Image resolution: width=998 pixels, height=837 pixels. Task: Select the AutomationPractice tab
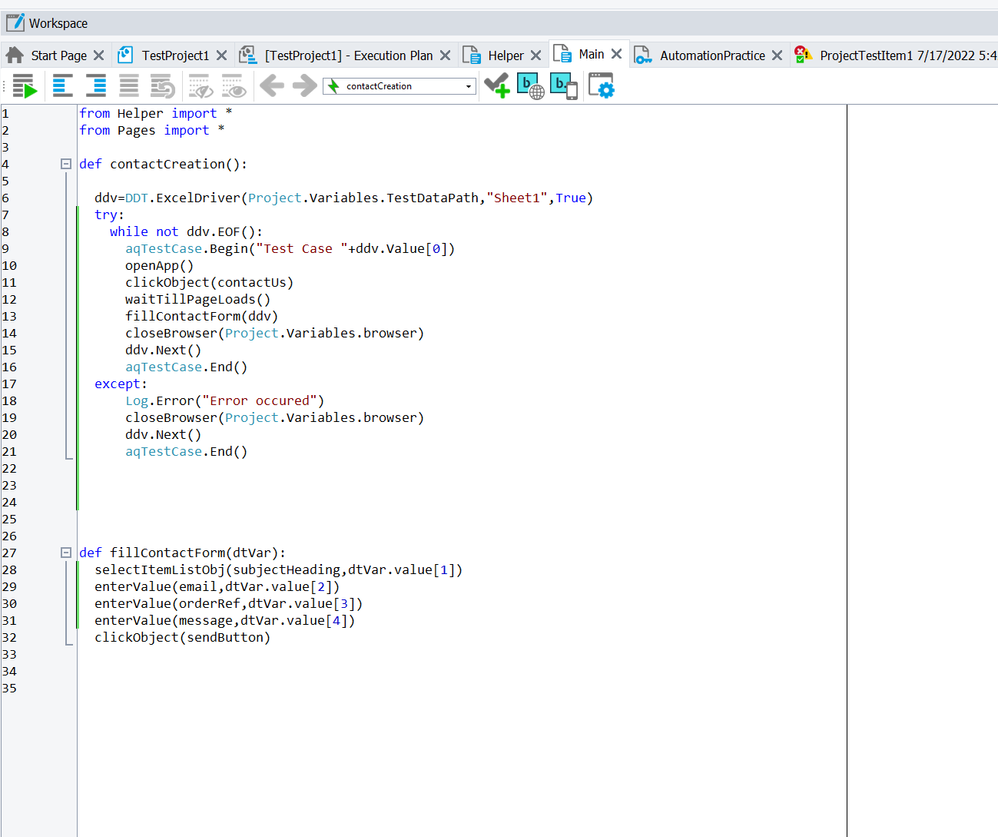(x=711, y=56)
